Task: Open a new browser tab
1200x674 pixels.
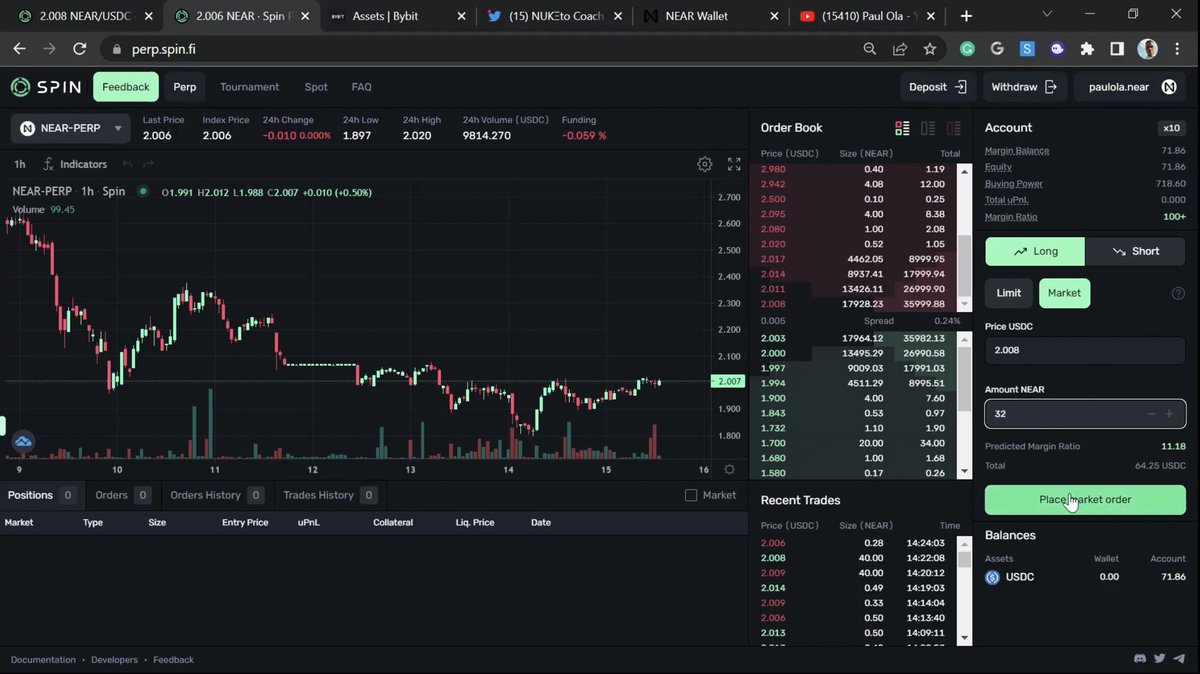Action: (x=966, y=16)
